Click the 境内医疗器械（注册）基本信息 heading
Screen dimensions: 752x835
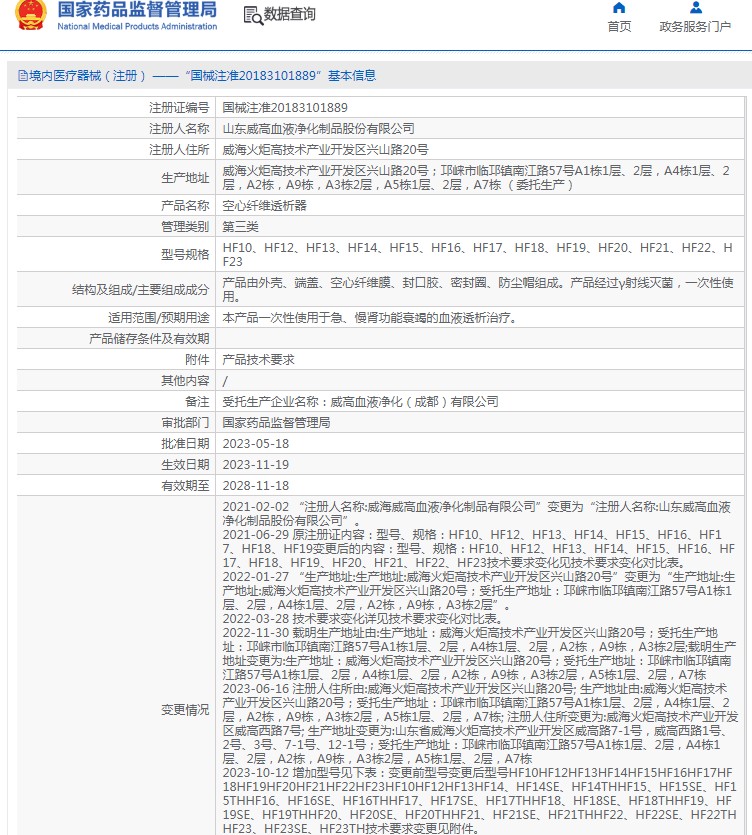[202, 76]
